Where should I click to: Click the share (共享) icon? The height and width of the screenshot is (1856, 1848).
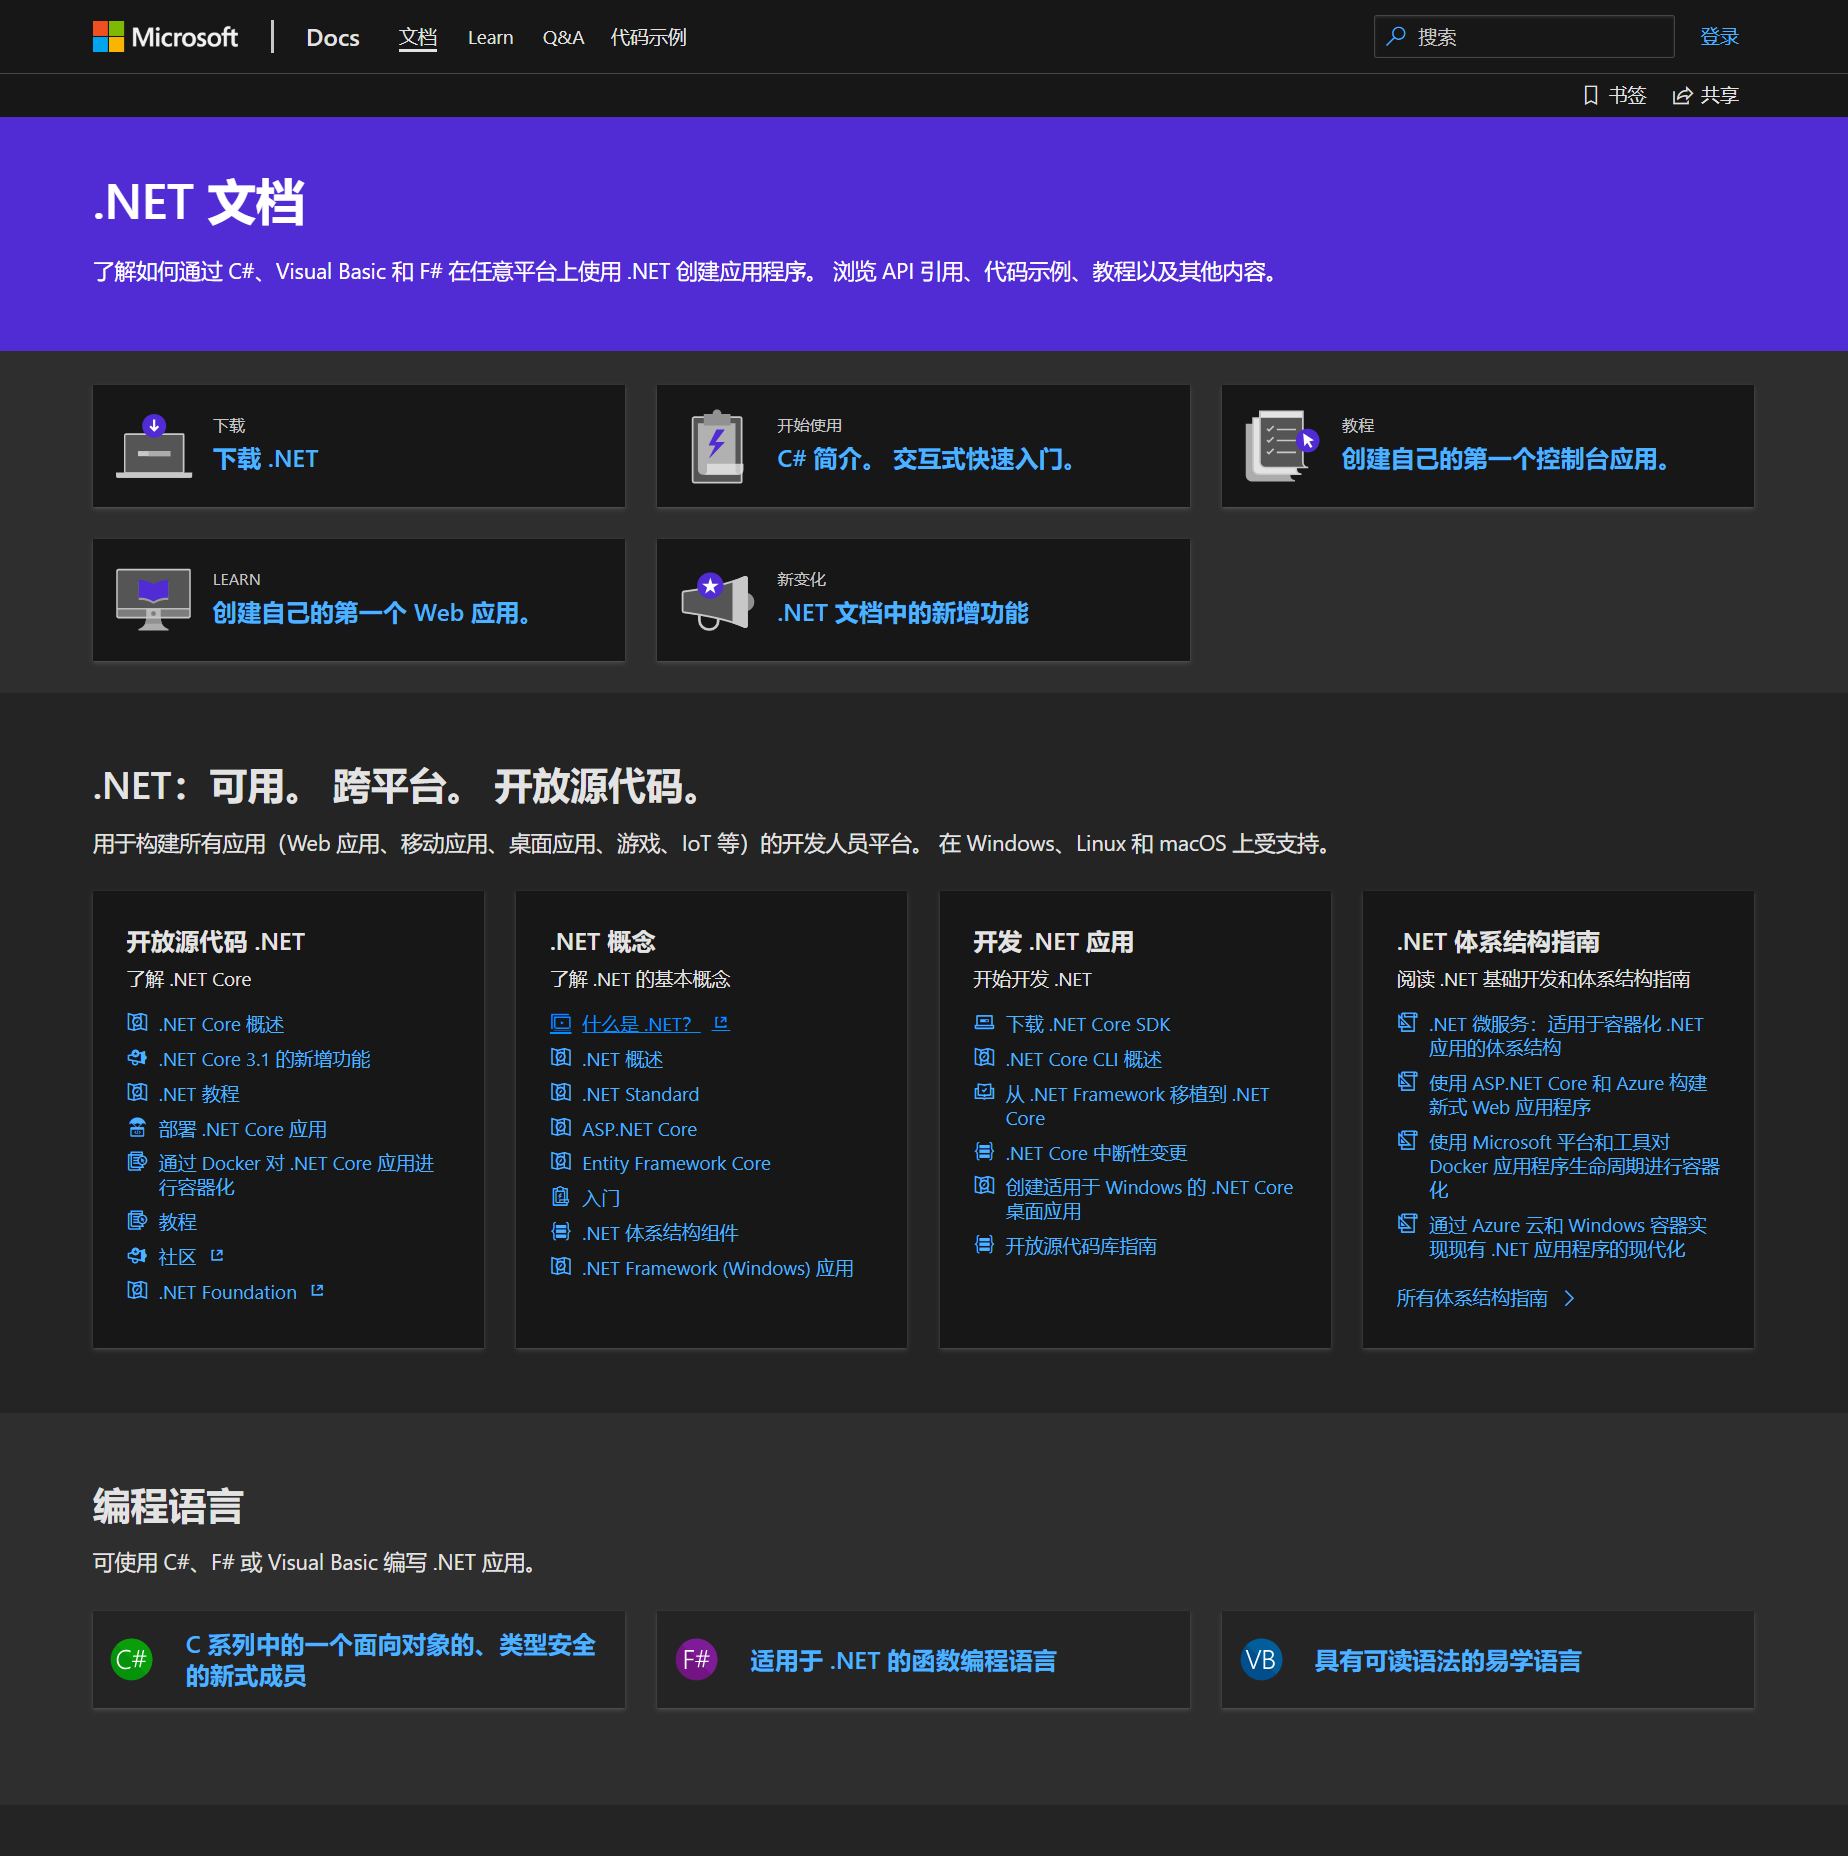tap(1682, 95)
